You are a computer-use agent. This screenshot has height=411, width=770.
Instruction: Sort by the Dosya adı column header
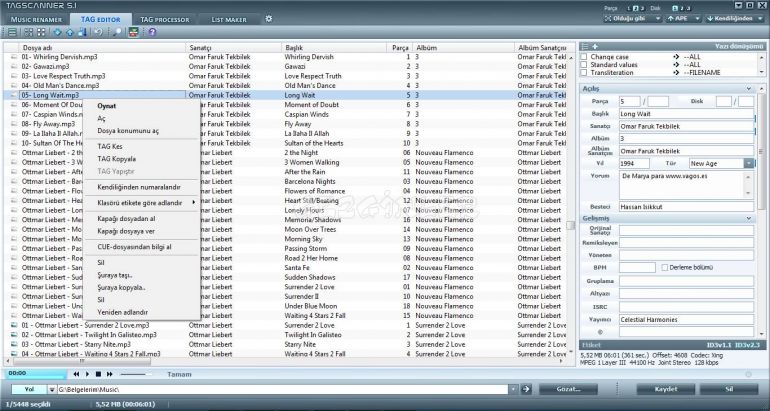click(102, 48)
